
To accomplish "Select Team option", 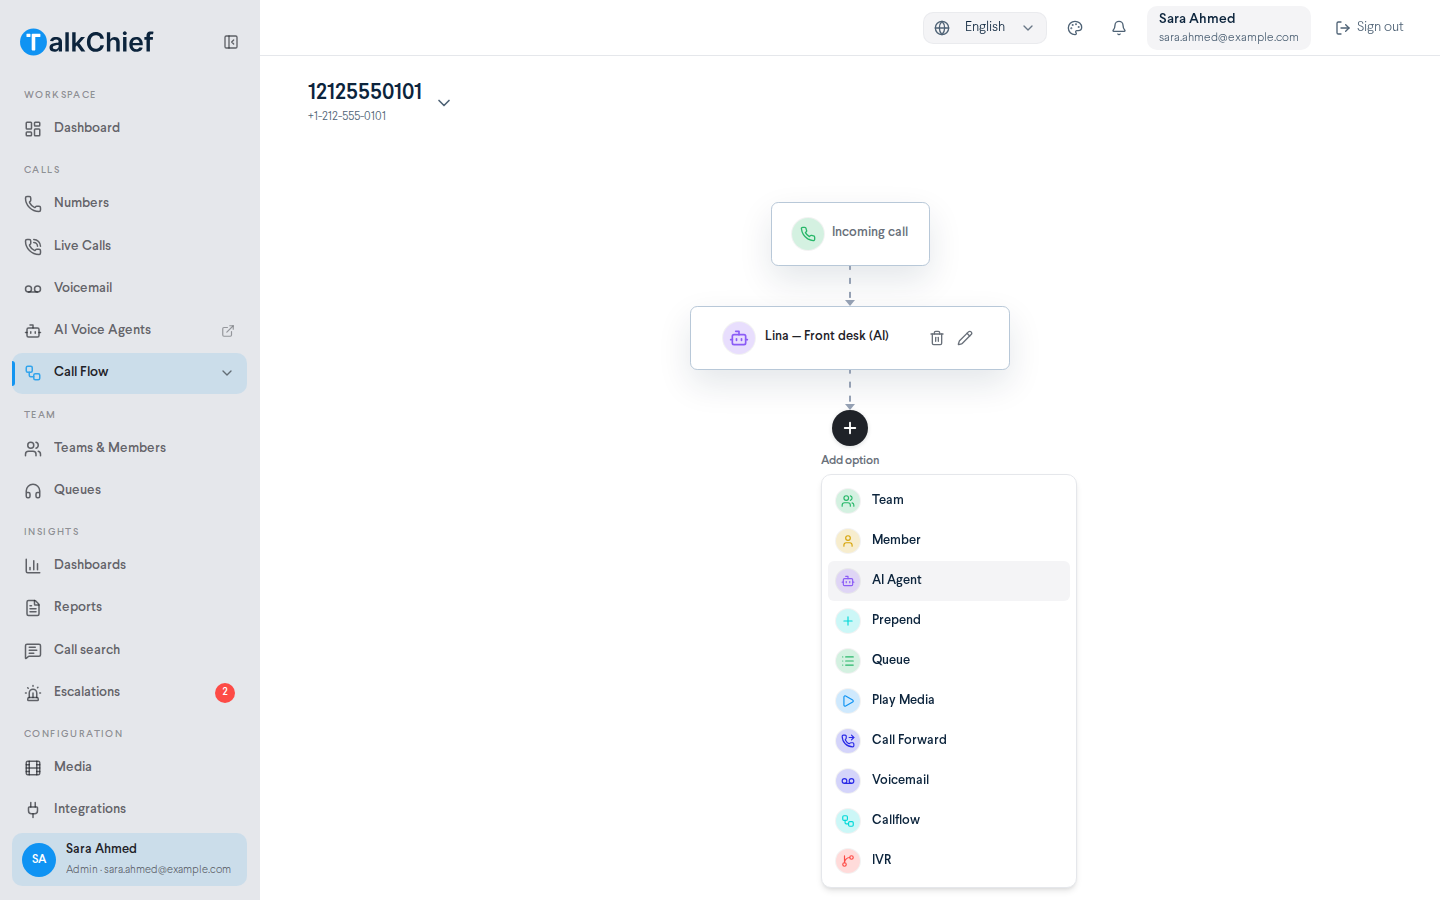I will pyautogui.click(x=949, y=500).
